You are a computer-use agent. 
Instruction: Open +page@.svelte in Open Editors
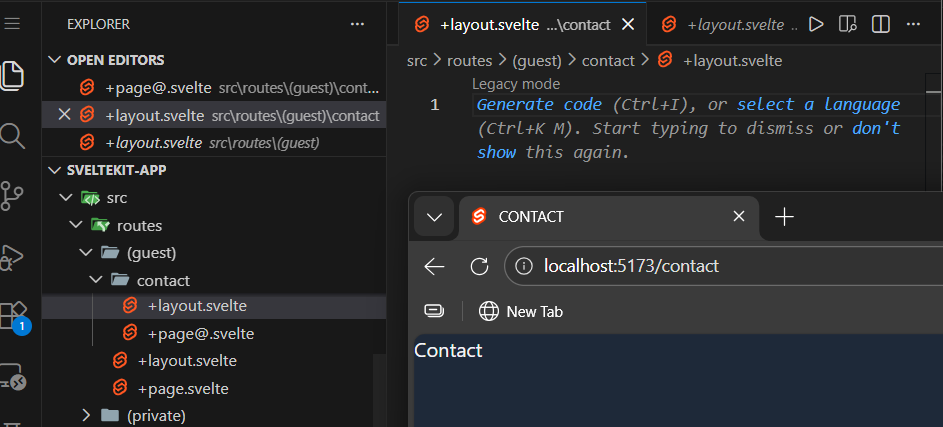pos(214,88)
